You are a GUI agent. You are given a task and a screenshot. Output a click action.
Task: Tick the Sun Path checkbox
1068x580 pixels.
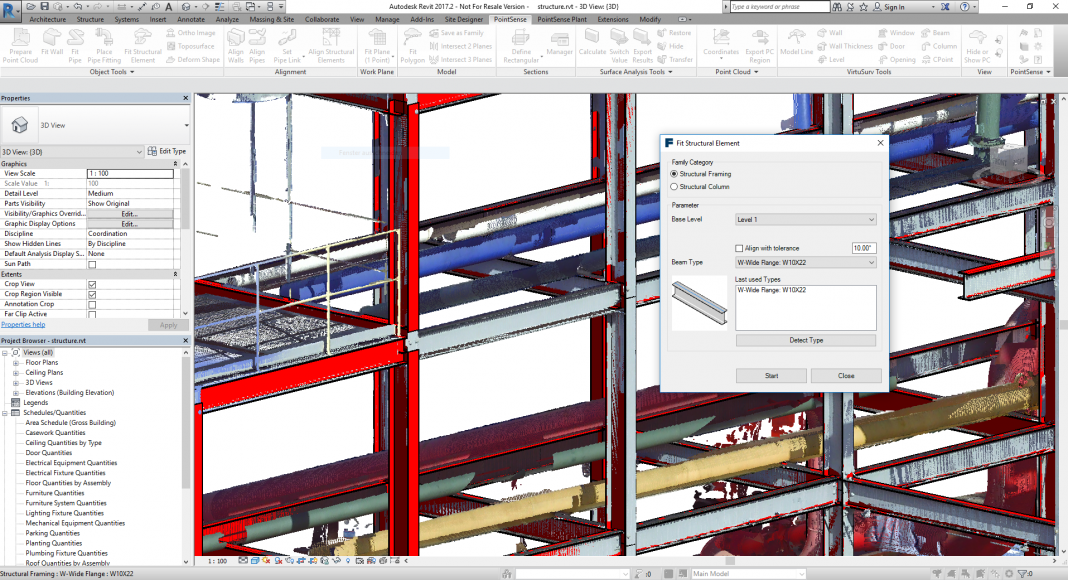(92, 265)
